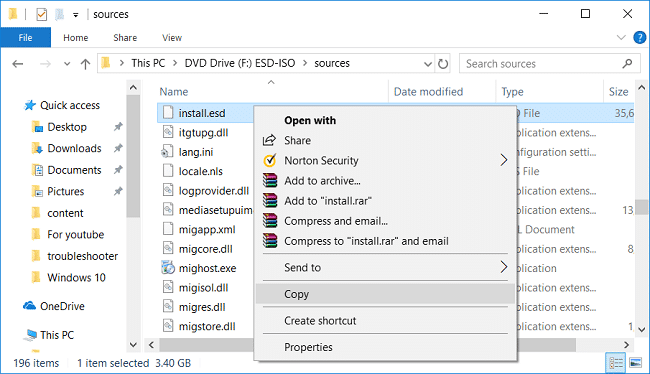Expand the ribbon with the chevron

621,38
